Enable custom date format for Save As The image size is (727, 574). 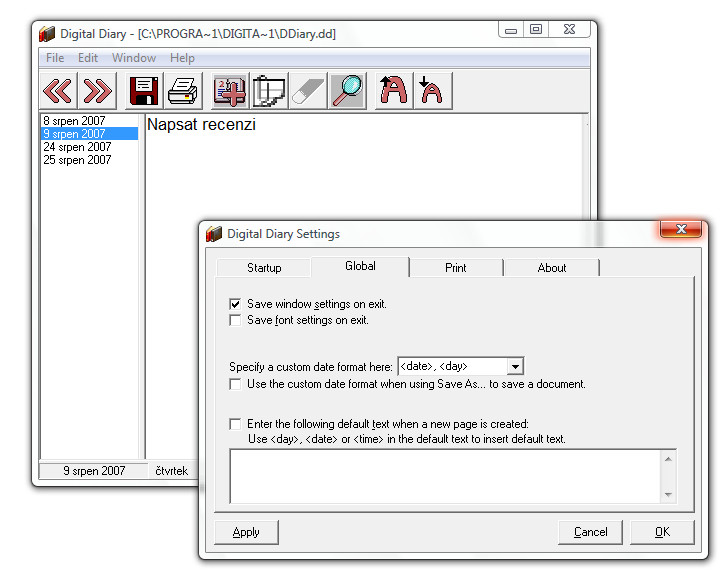[235, 384]
